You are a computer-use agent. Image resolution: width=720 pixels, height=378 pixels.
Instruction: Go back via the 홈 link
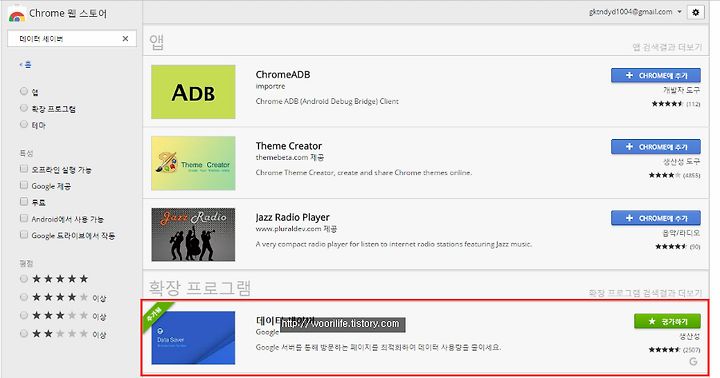[x=25, y=65]
